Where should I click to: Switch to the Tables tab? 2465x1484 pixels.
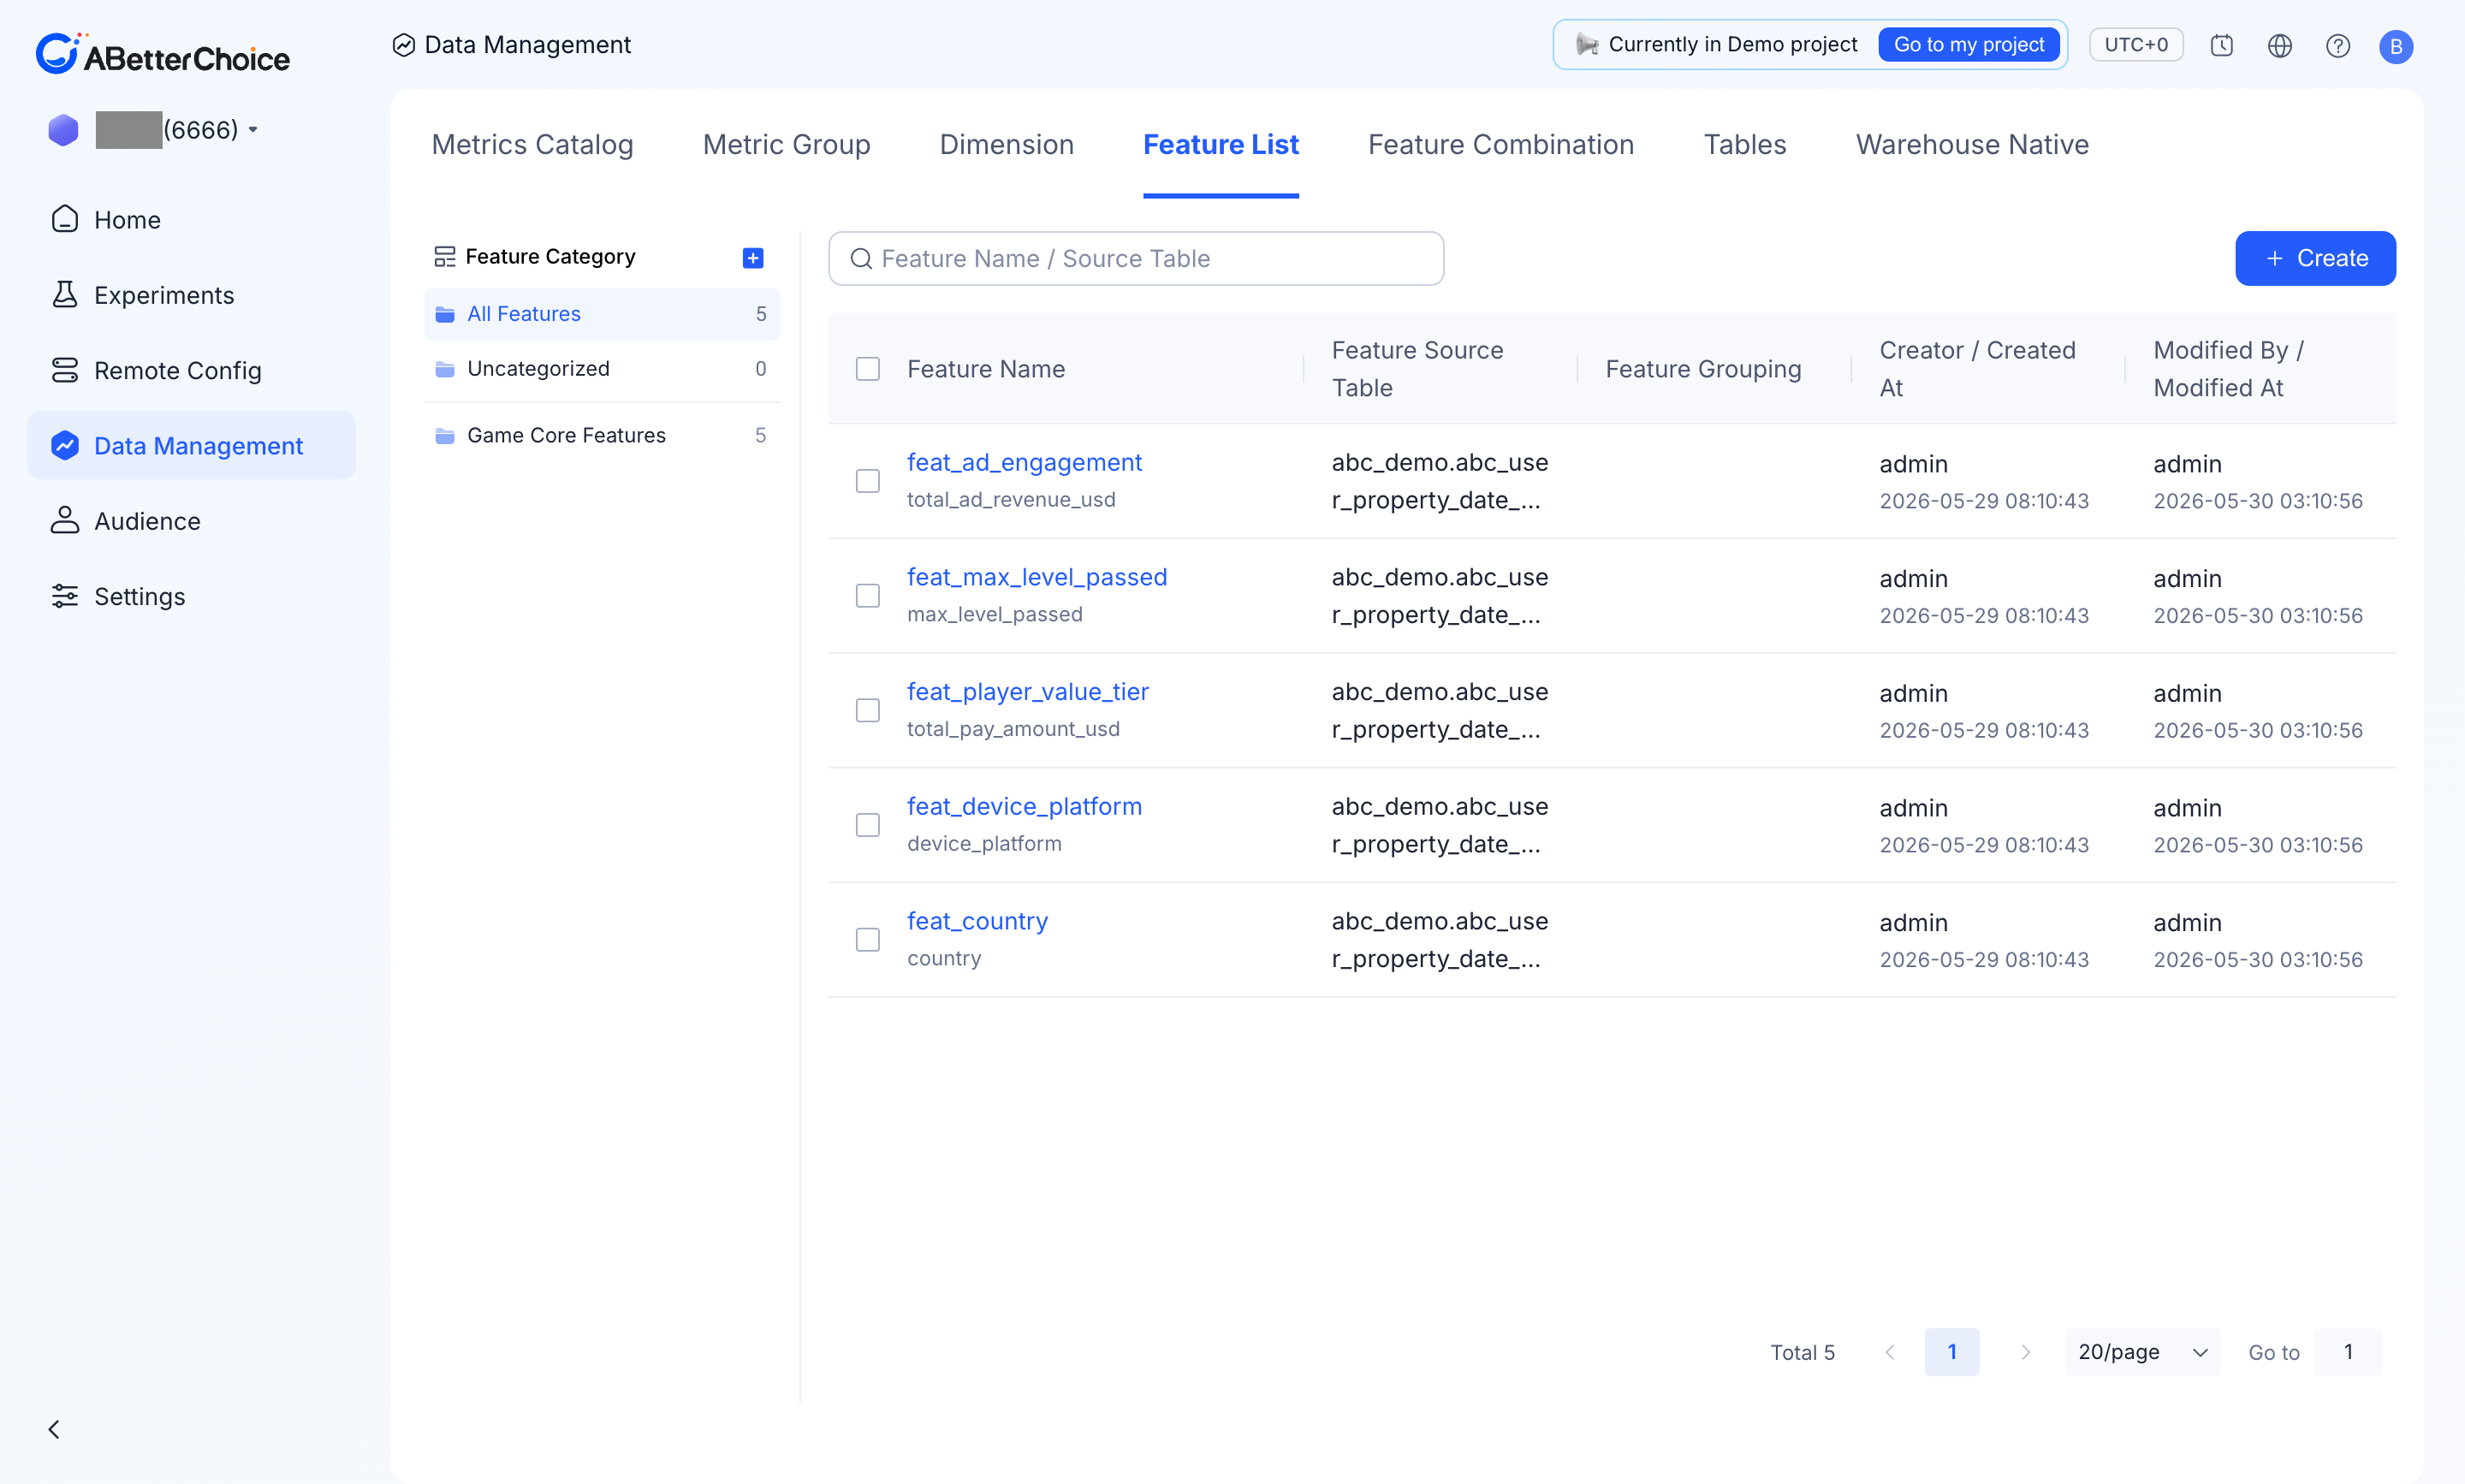pyautogui.click(x=1745, y=145)
